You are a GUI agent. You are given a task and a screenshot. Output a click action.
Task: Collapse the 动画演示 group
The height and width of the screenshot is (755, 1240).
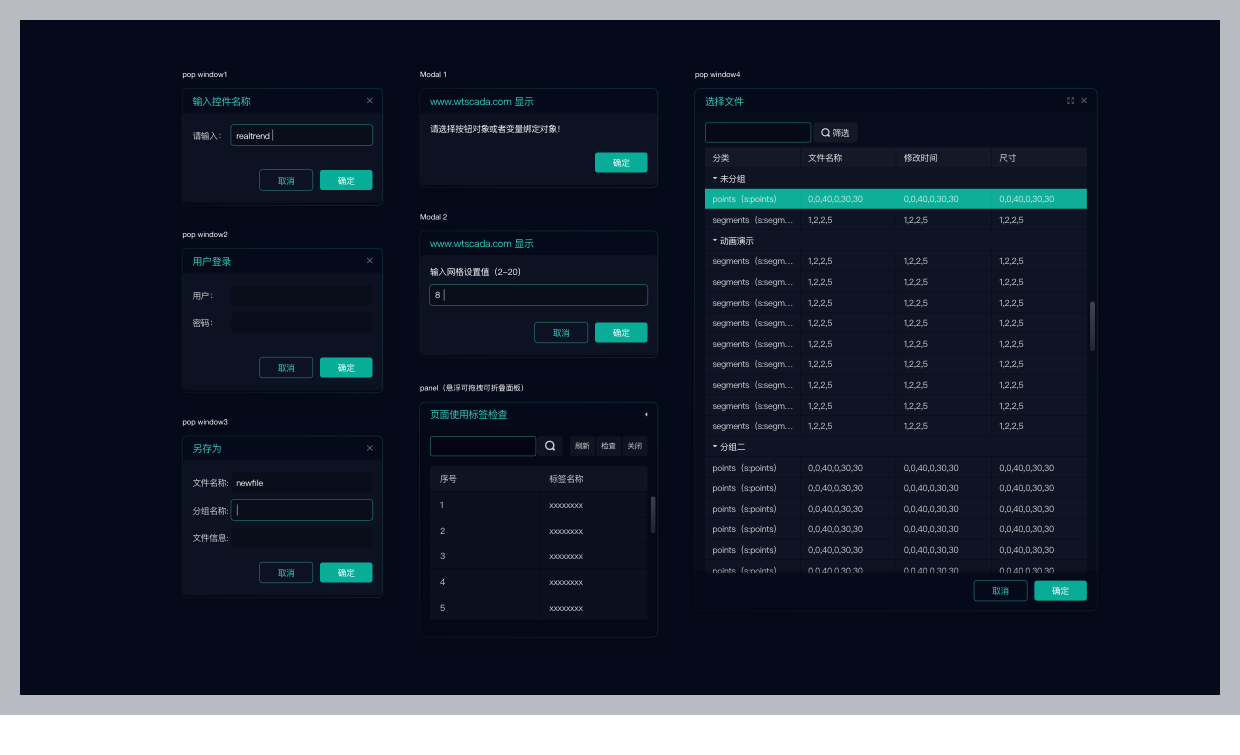coord(715,241)
